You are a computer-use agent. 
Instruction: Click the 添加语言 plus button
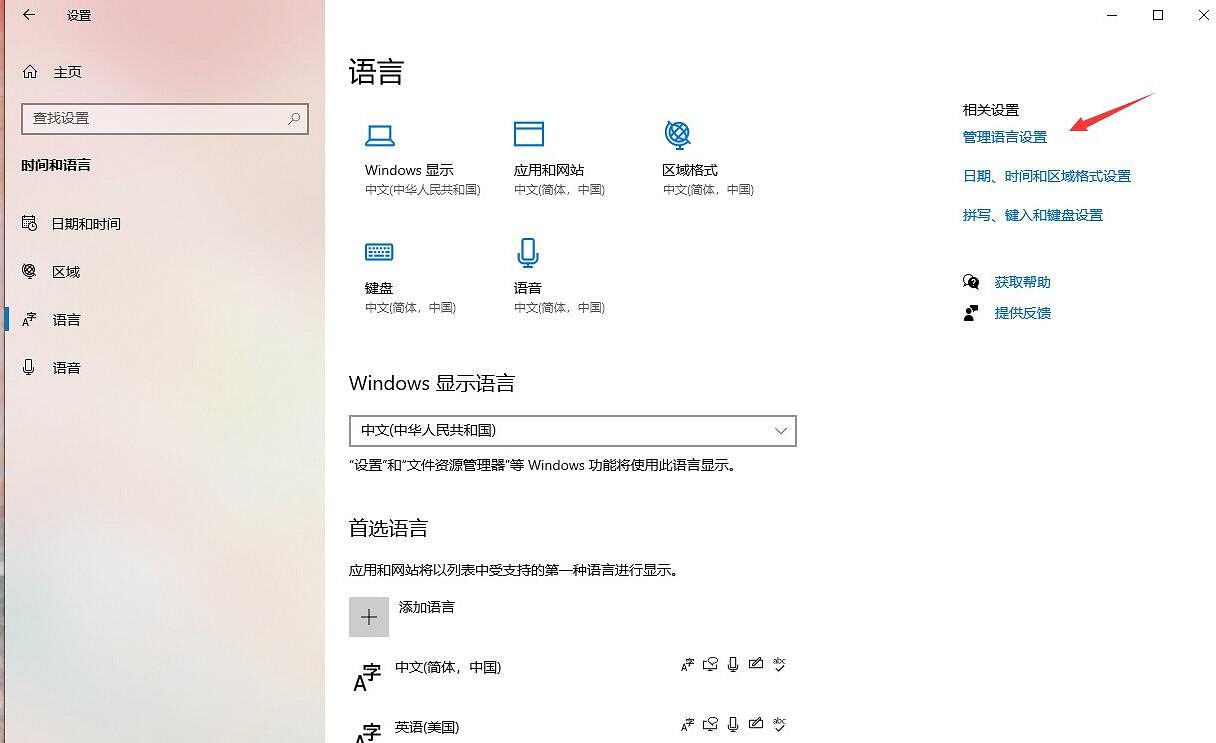pos(369,617)
